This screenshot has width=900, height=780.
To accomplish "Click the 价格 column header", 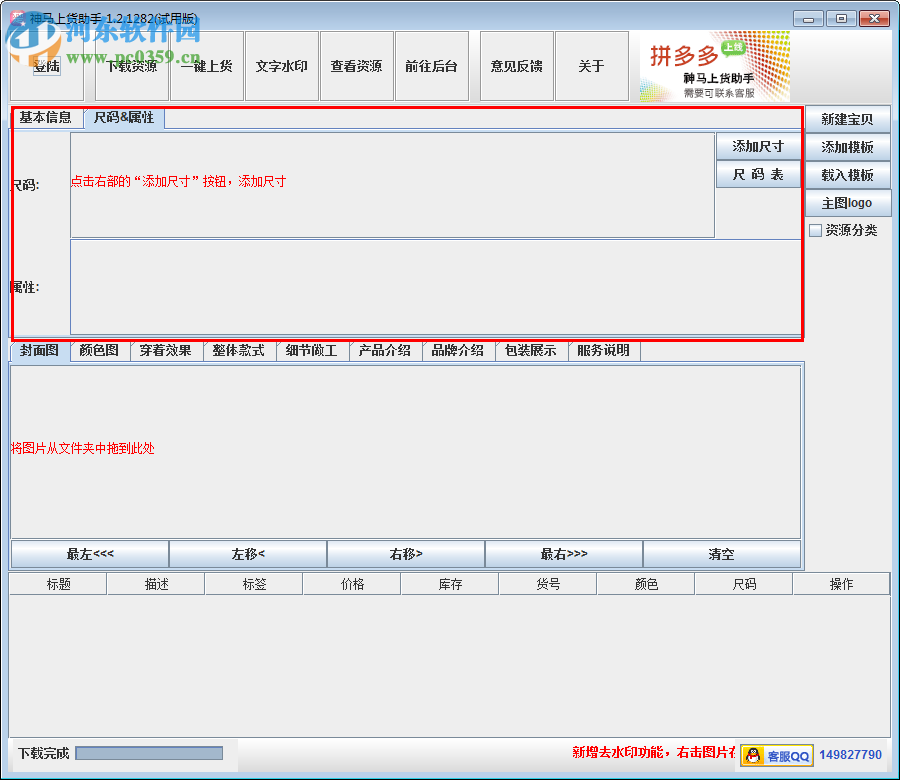I will point(352,583).
